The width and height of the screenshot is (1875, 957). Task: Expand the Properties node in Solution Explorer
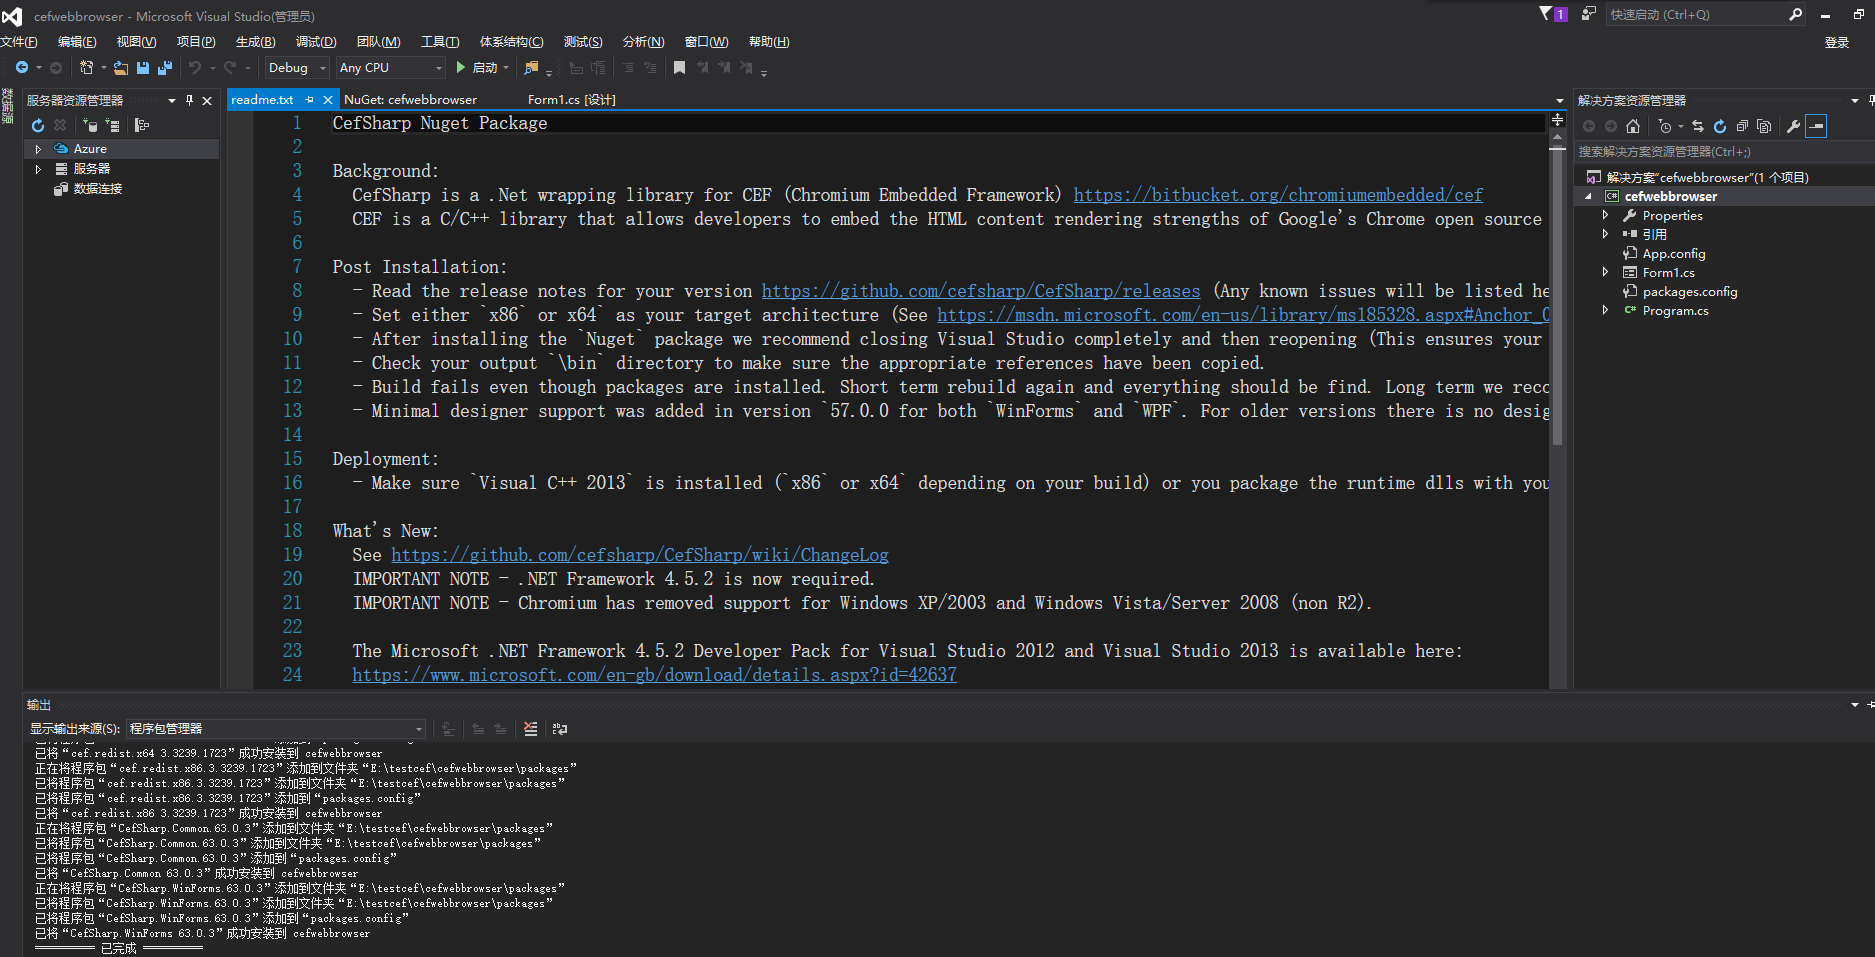(x=1606, y=216)
